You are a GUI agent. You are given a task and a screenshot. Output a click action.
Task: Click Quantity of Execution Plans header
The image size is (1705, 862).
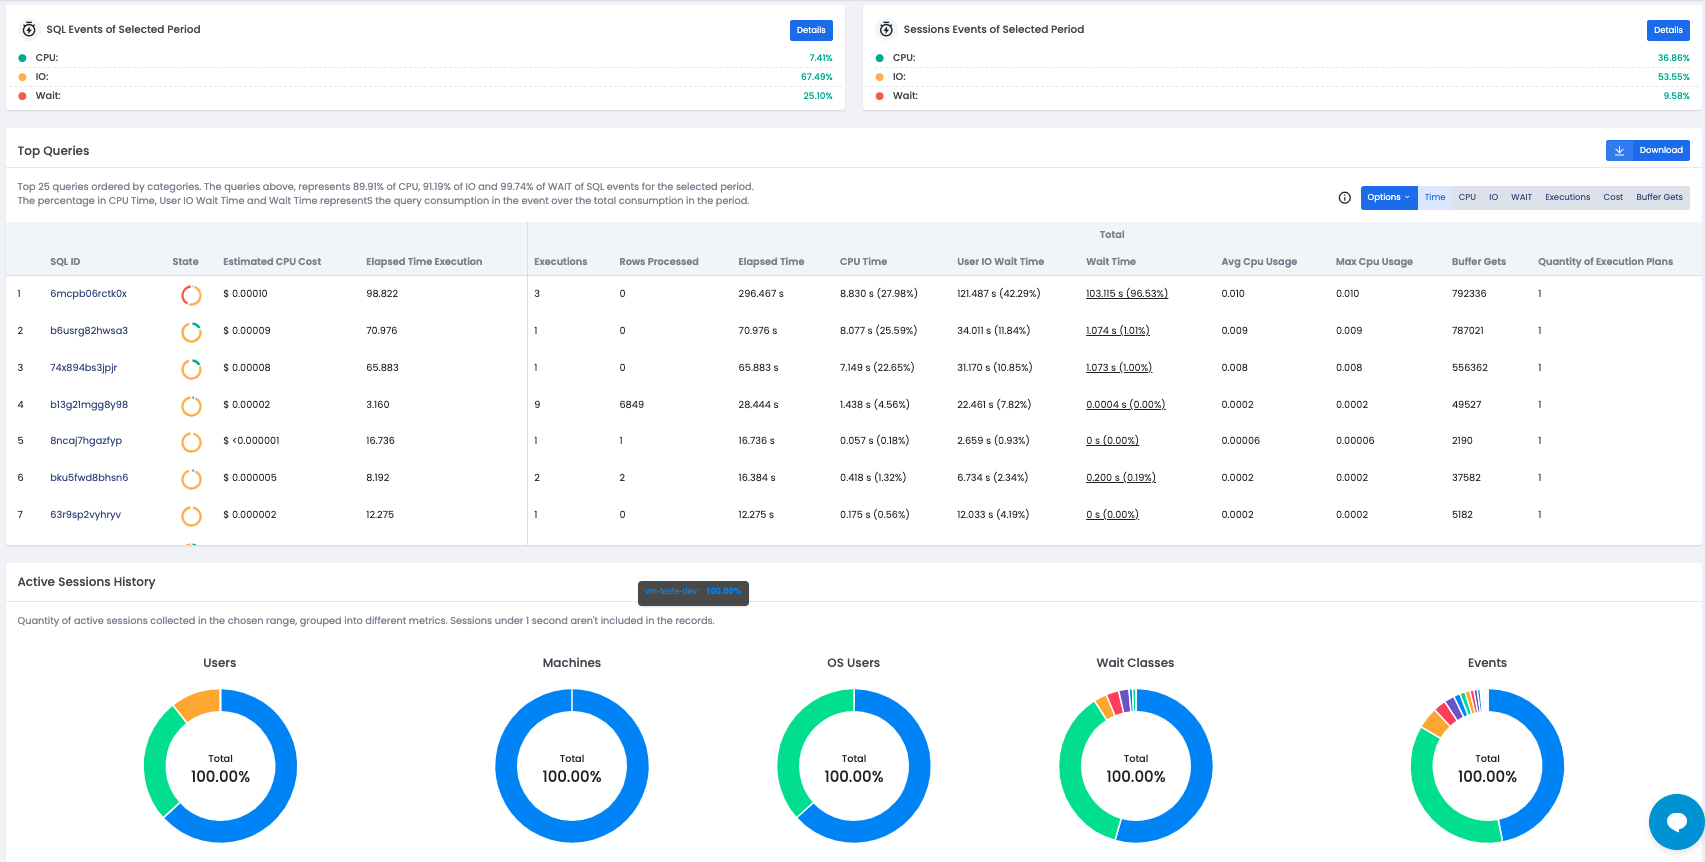pos(1605,262)
